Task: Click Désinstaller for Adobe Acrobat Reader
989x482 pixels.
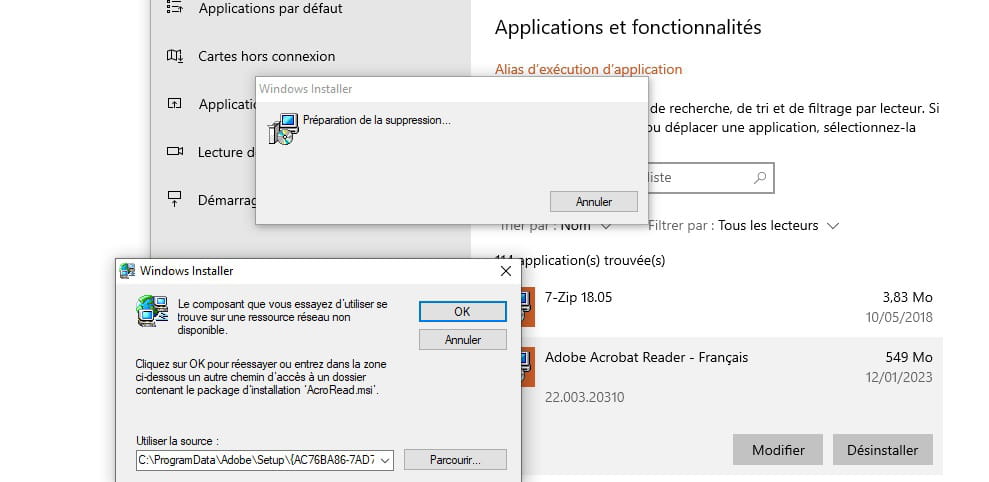Action: coord(882,450)
